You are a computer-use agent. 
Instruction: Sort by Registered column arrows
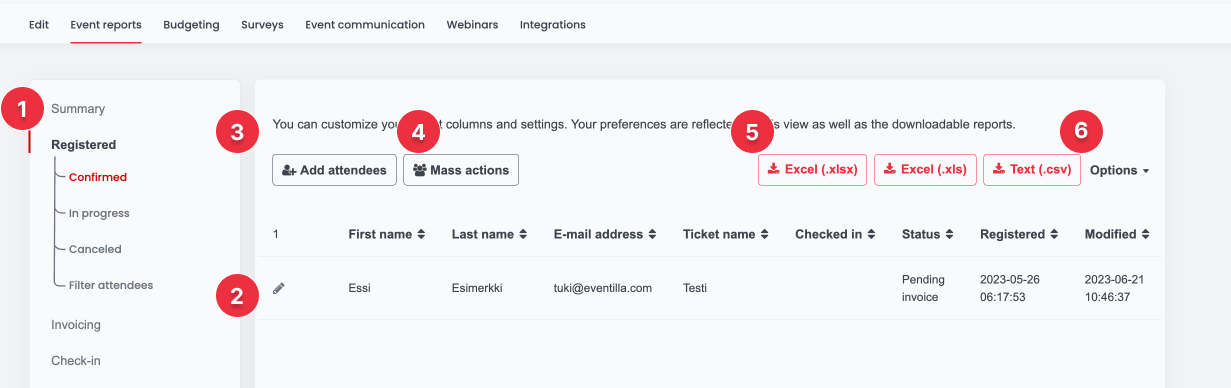(x=1054, y=234)
